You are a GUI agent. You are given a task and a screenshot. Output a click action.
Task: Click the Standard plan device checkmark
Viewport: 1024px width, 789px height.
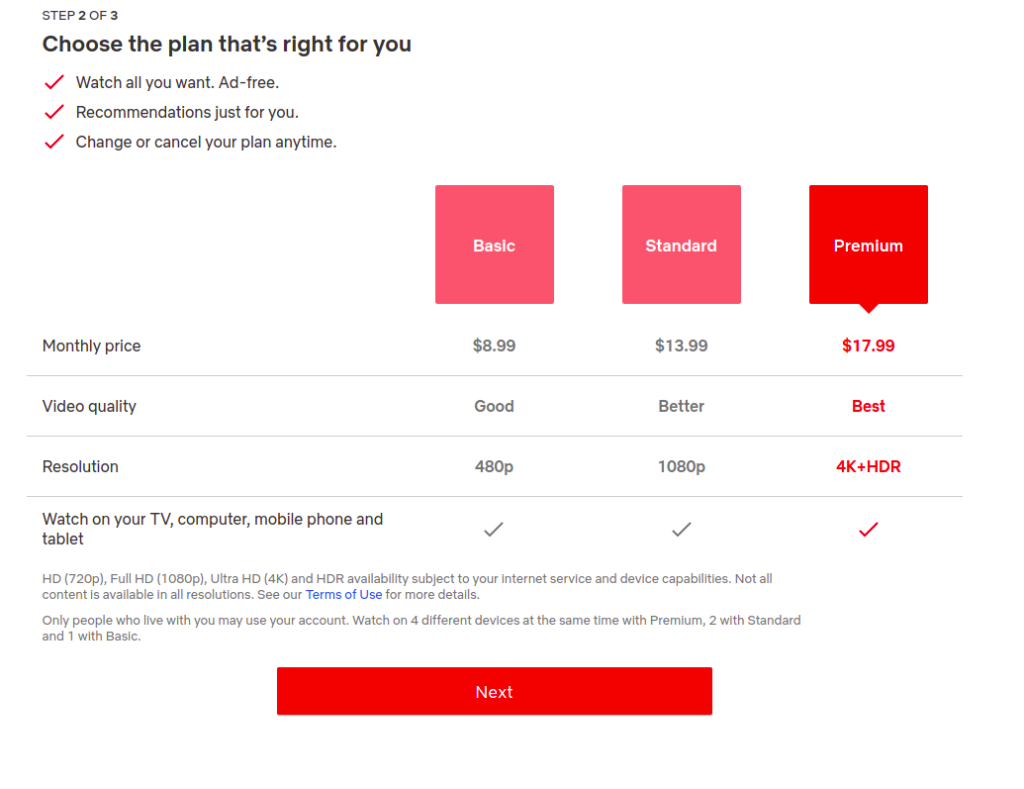click(681, 529)
